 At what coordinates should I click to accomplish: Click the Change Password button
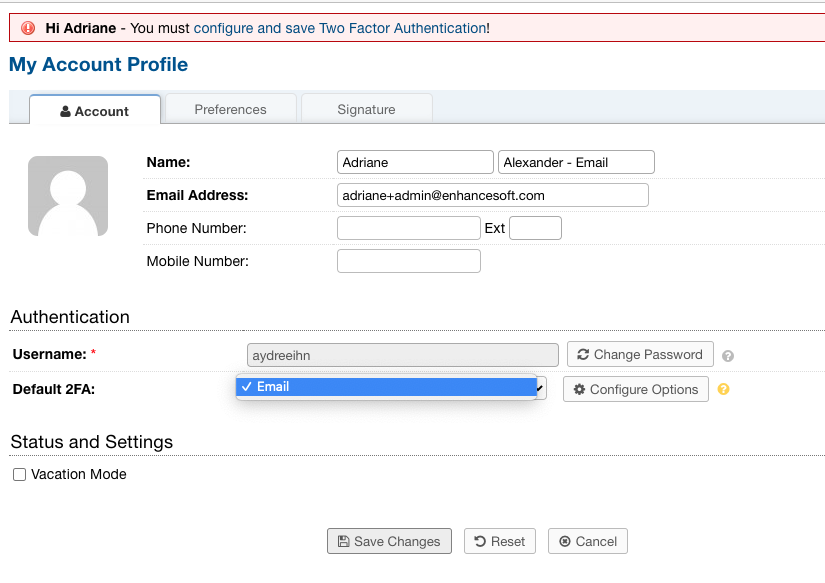640,354
